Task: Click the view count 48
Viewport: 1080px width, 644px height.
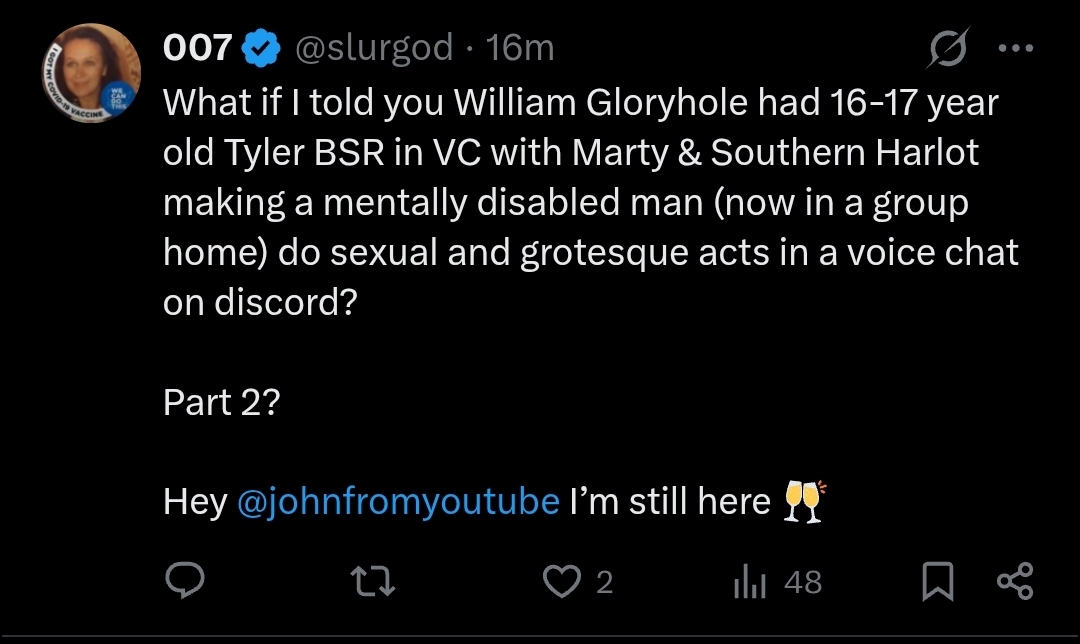Action: pyautogui.click(x=803, y=583)
